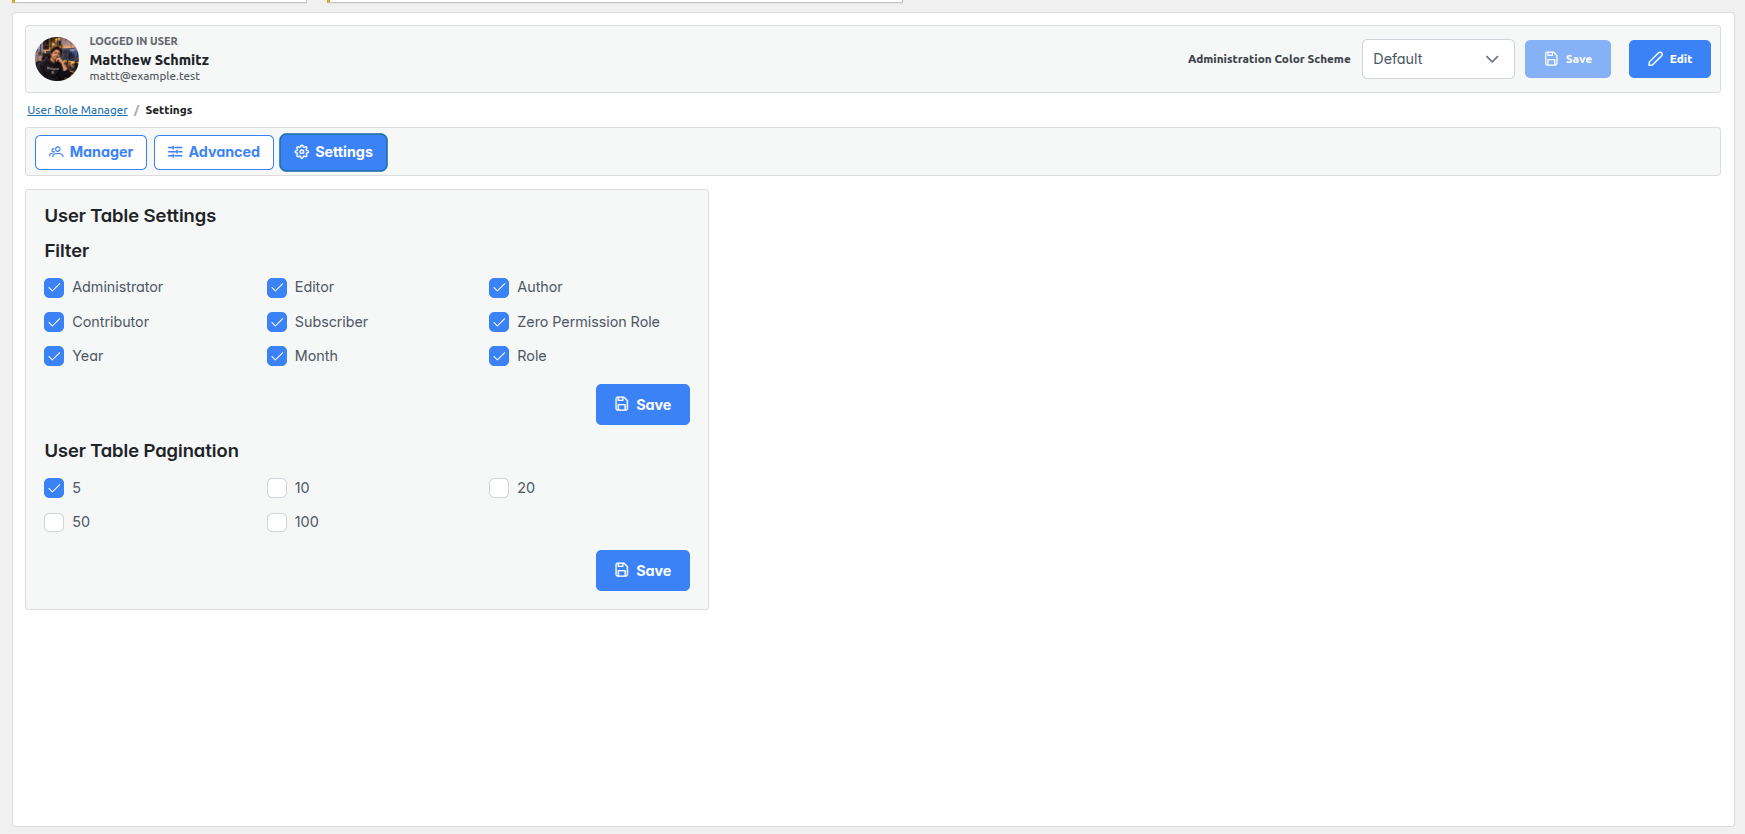Screen dimensions: 1745x834
Task: Click the top-bar Save button
Action: click(1568, 59)
